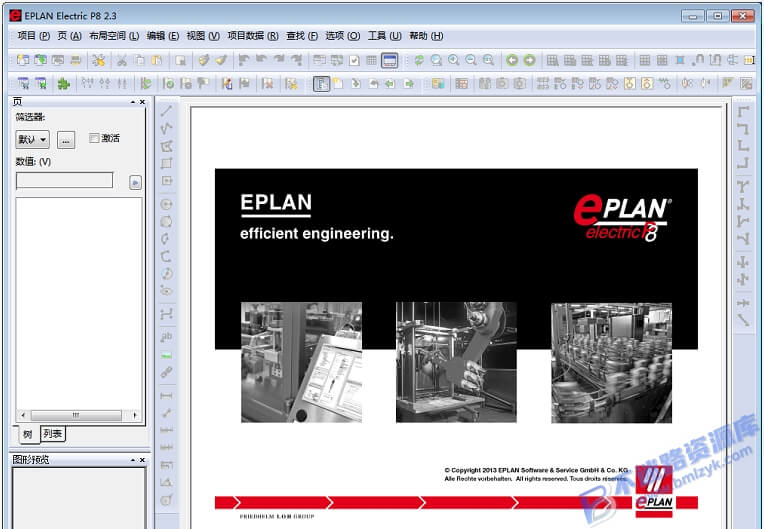The image size is (764, 529).
Task: Collapse the 页 panel pin arrow
Action: point(133,102)
